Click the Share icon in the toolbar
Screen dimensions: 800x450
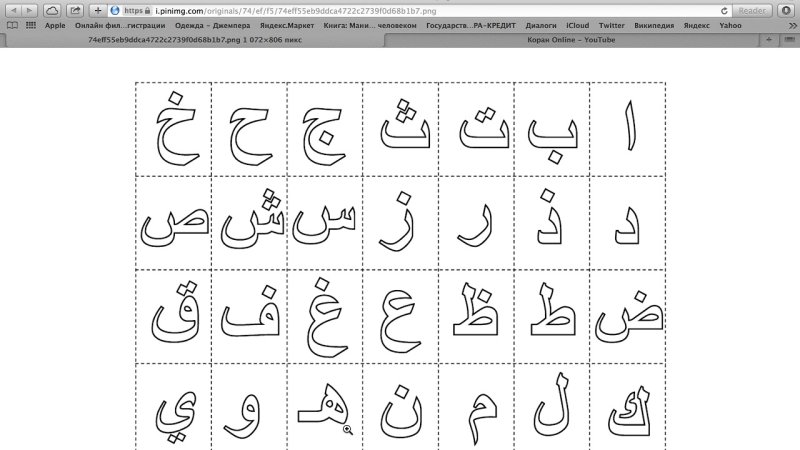pos(75,10)
